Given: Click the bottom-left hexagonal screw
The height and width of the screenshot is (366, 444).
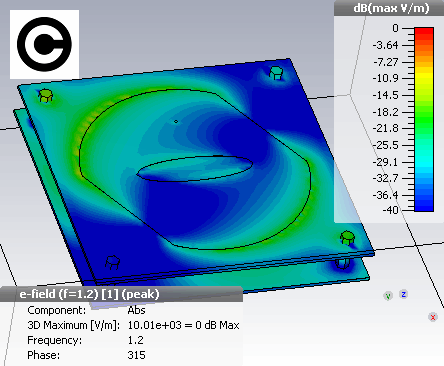Looking at the screenshot, I should coord(112,262).
